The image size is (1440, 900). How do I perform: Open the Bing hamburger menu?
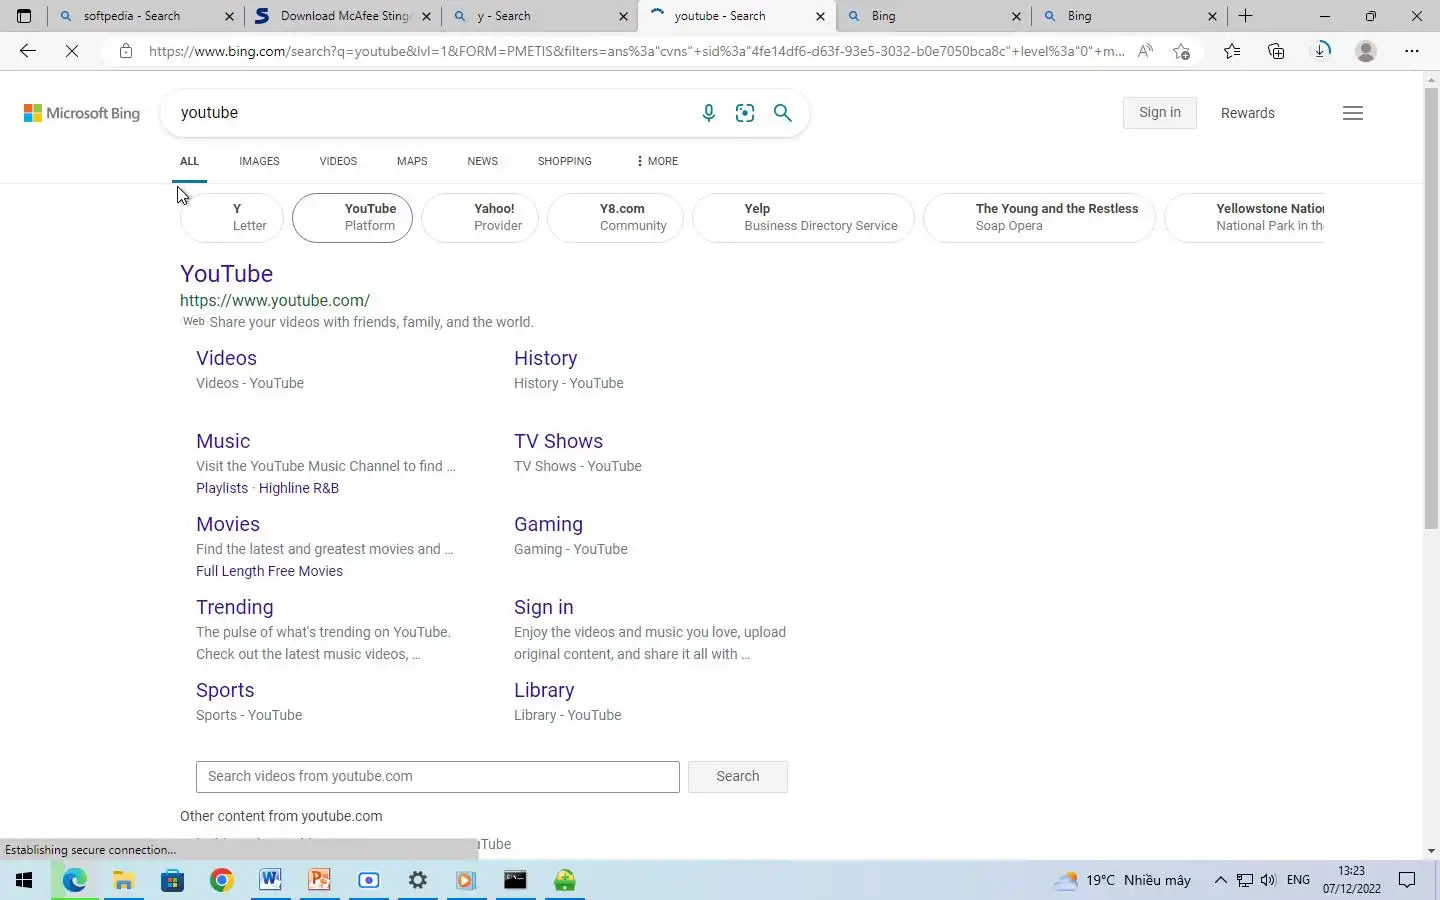coord(1353,113)
